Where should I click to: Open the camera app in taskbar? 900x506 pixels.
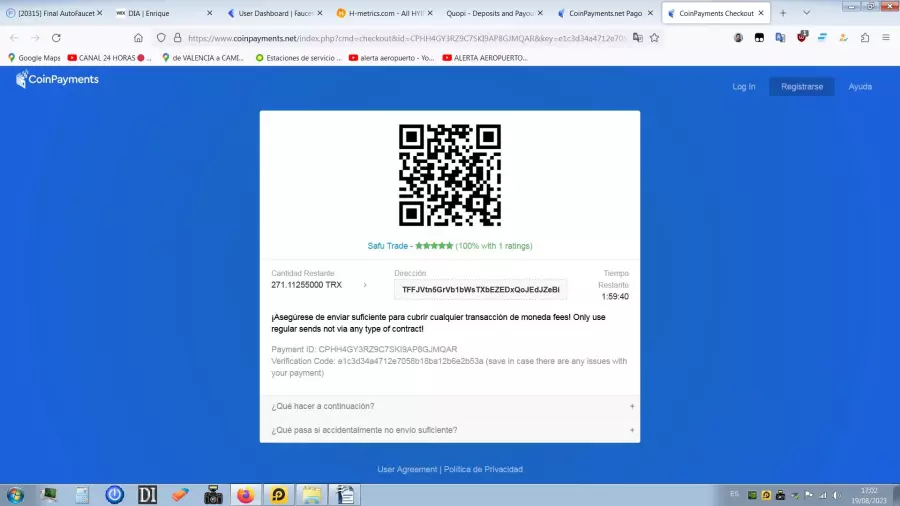[x=213, y=495]
